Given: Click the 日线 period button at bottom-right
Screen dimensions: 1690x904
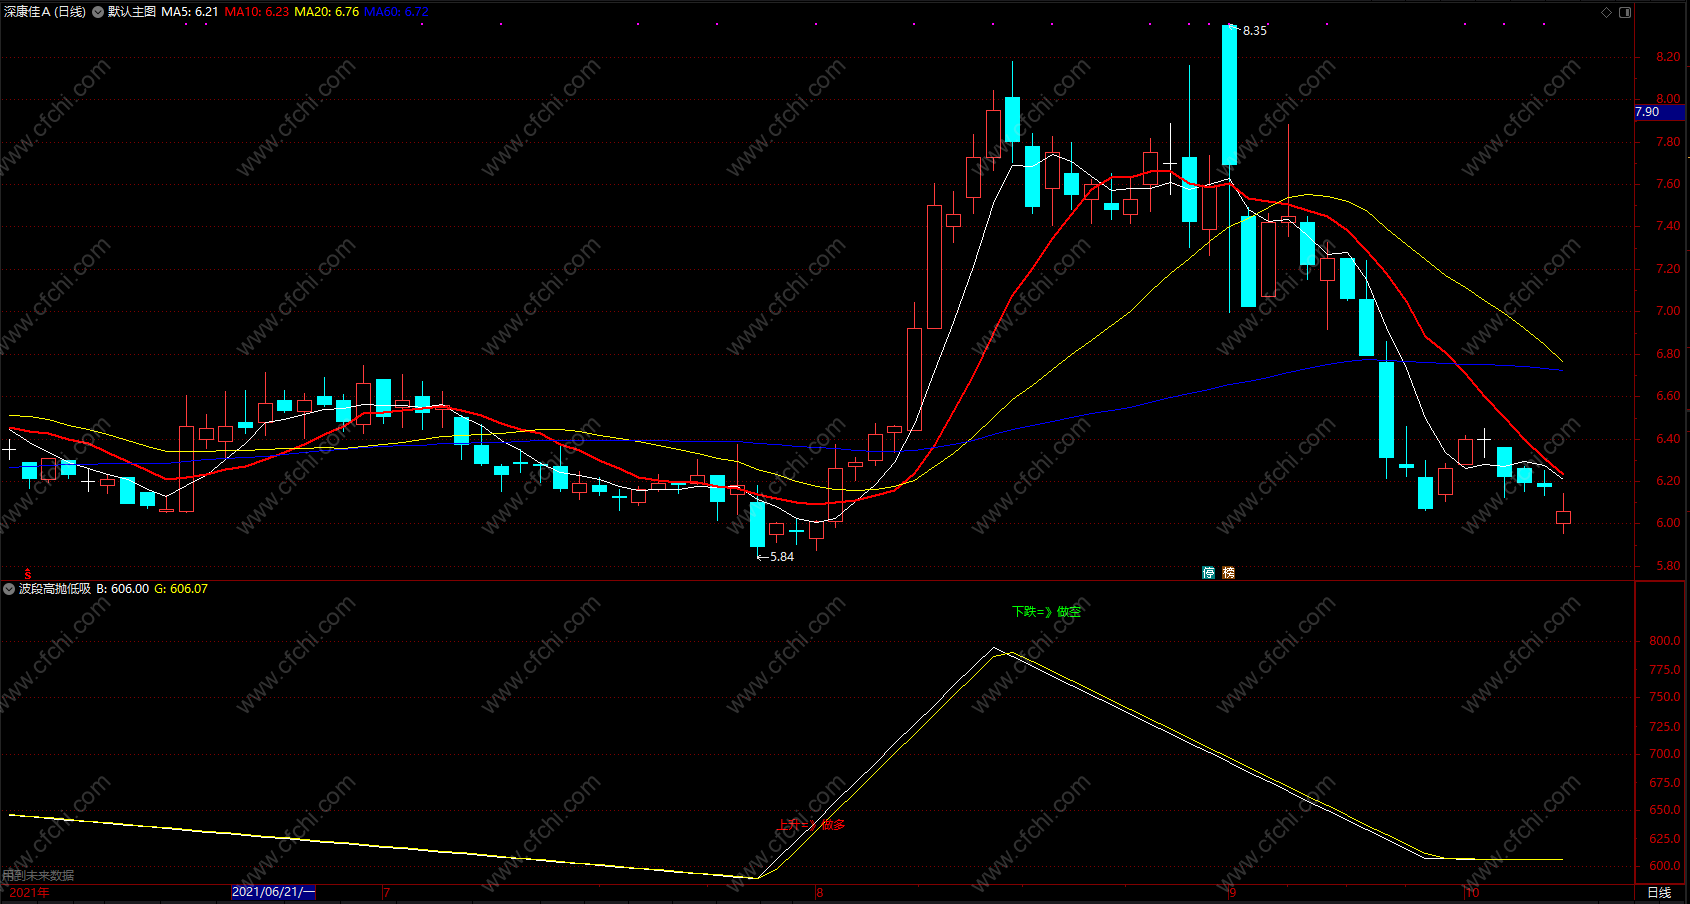Looking at the screenshot, I should pyautogui.click(x=1659, y=893).
